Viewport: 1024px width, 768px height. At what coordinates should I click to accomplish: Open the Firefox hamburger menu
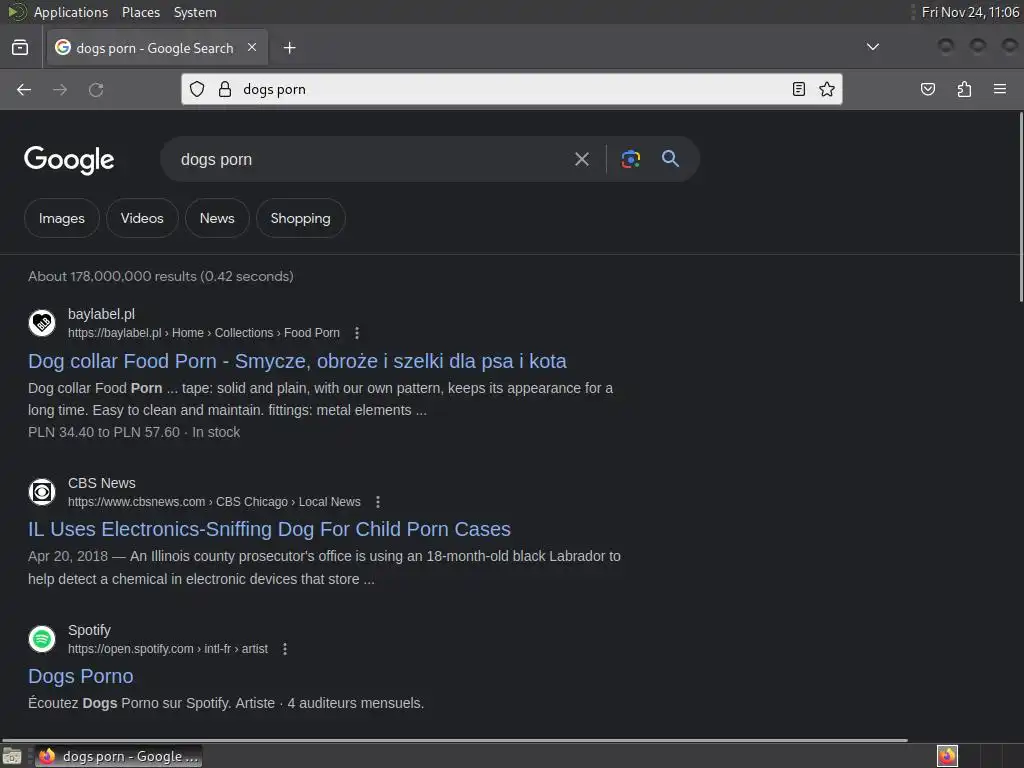pos(1000,89)
